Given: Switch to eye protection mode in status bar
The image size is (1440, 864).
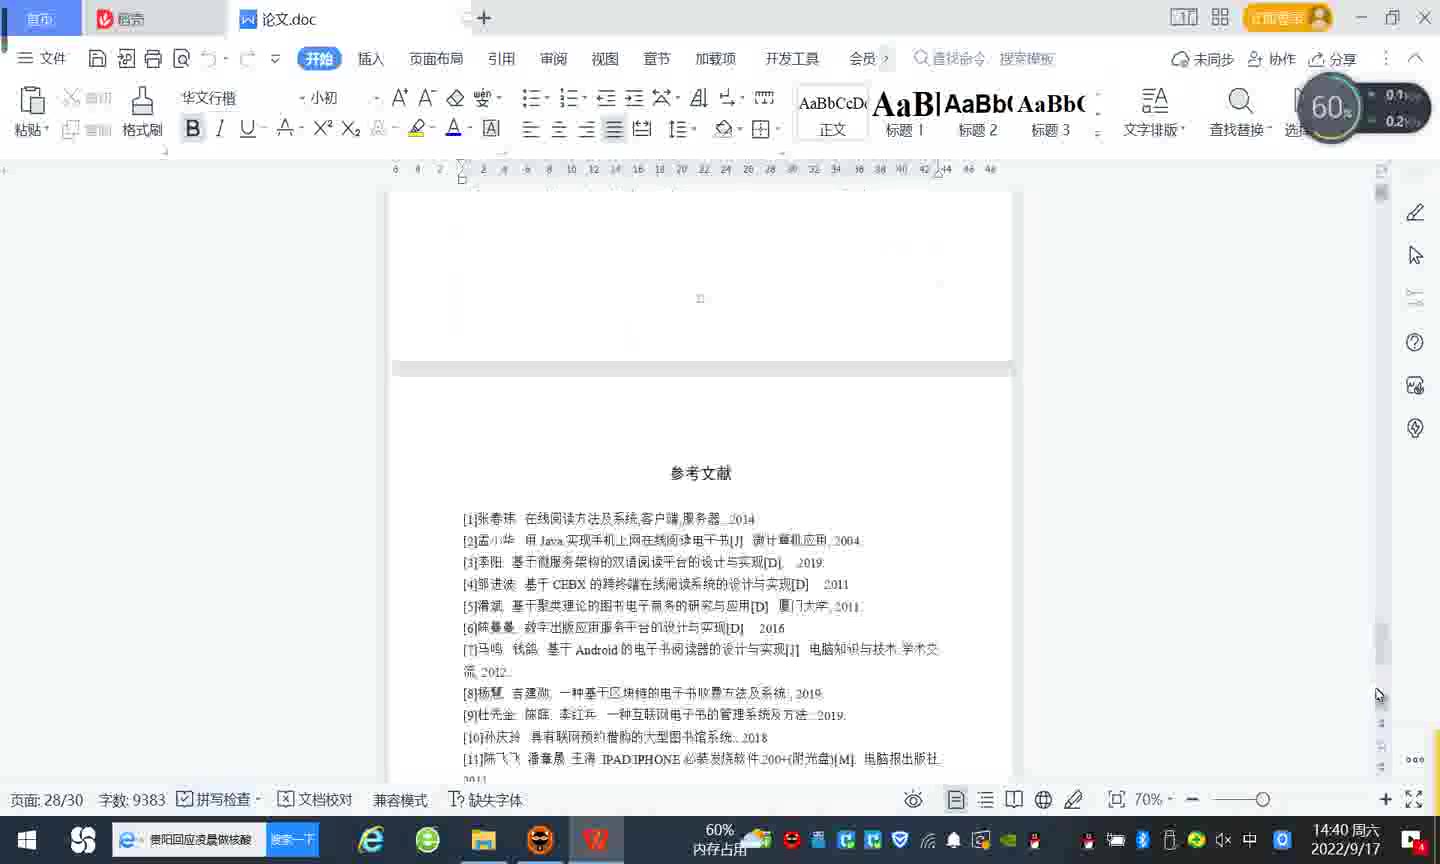Looking at the screenshot, I should pyautogui.click(x=913, y=799).
